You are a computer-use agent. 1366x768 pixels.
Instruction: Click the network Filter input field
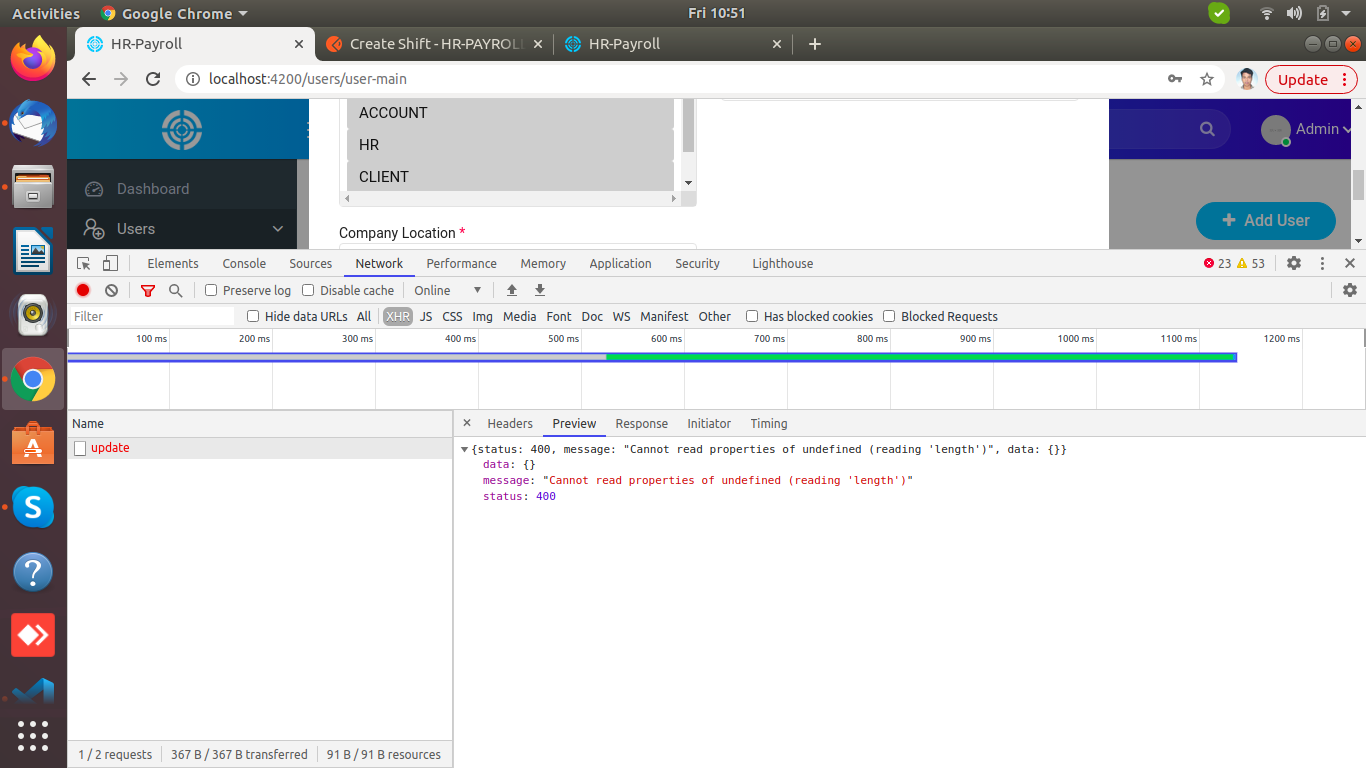click(150, 316)
